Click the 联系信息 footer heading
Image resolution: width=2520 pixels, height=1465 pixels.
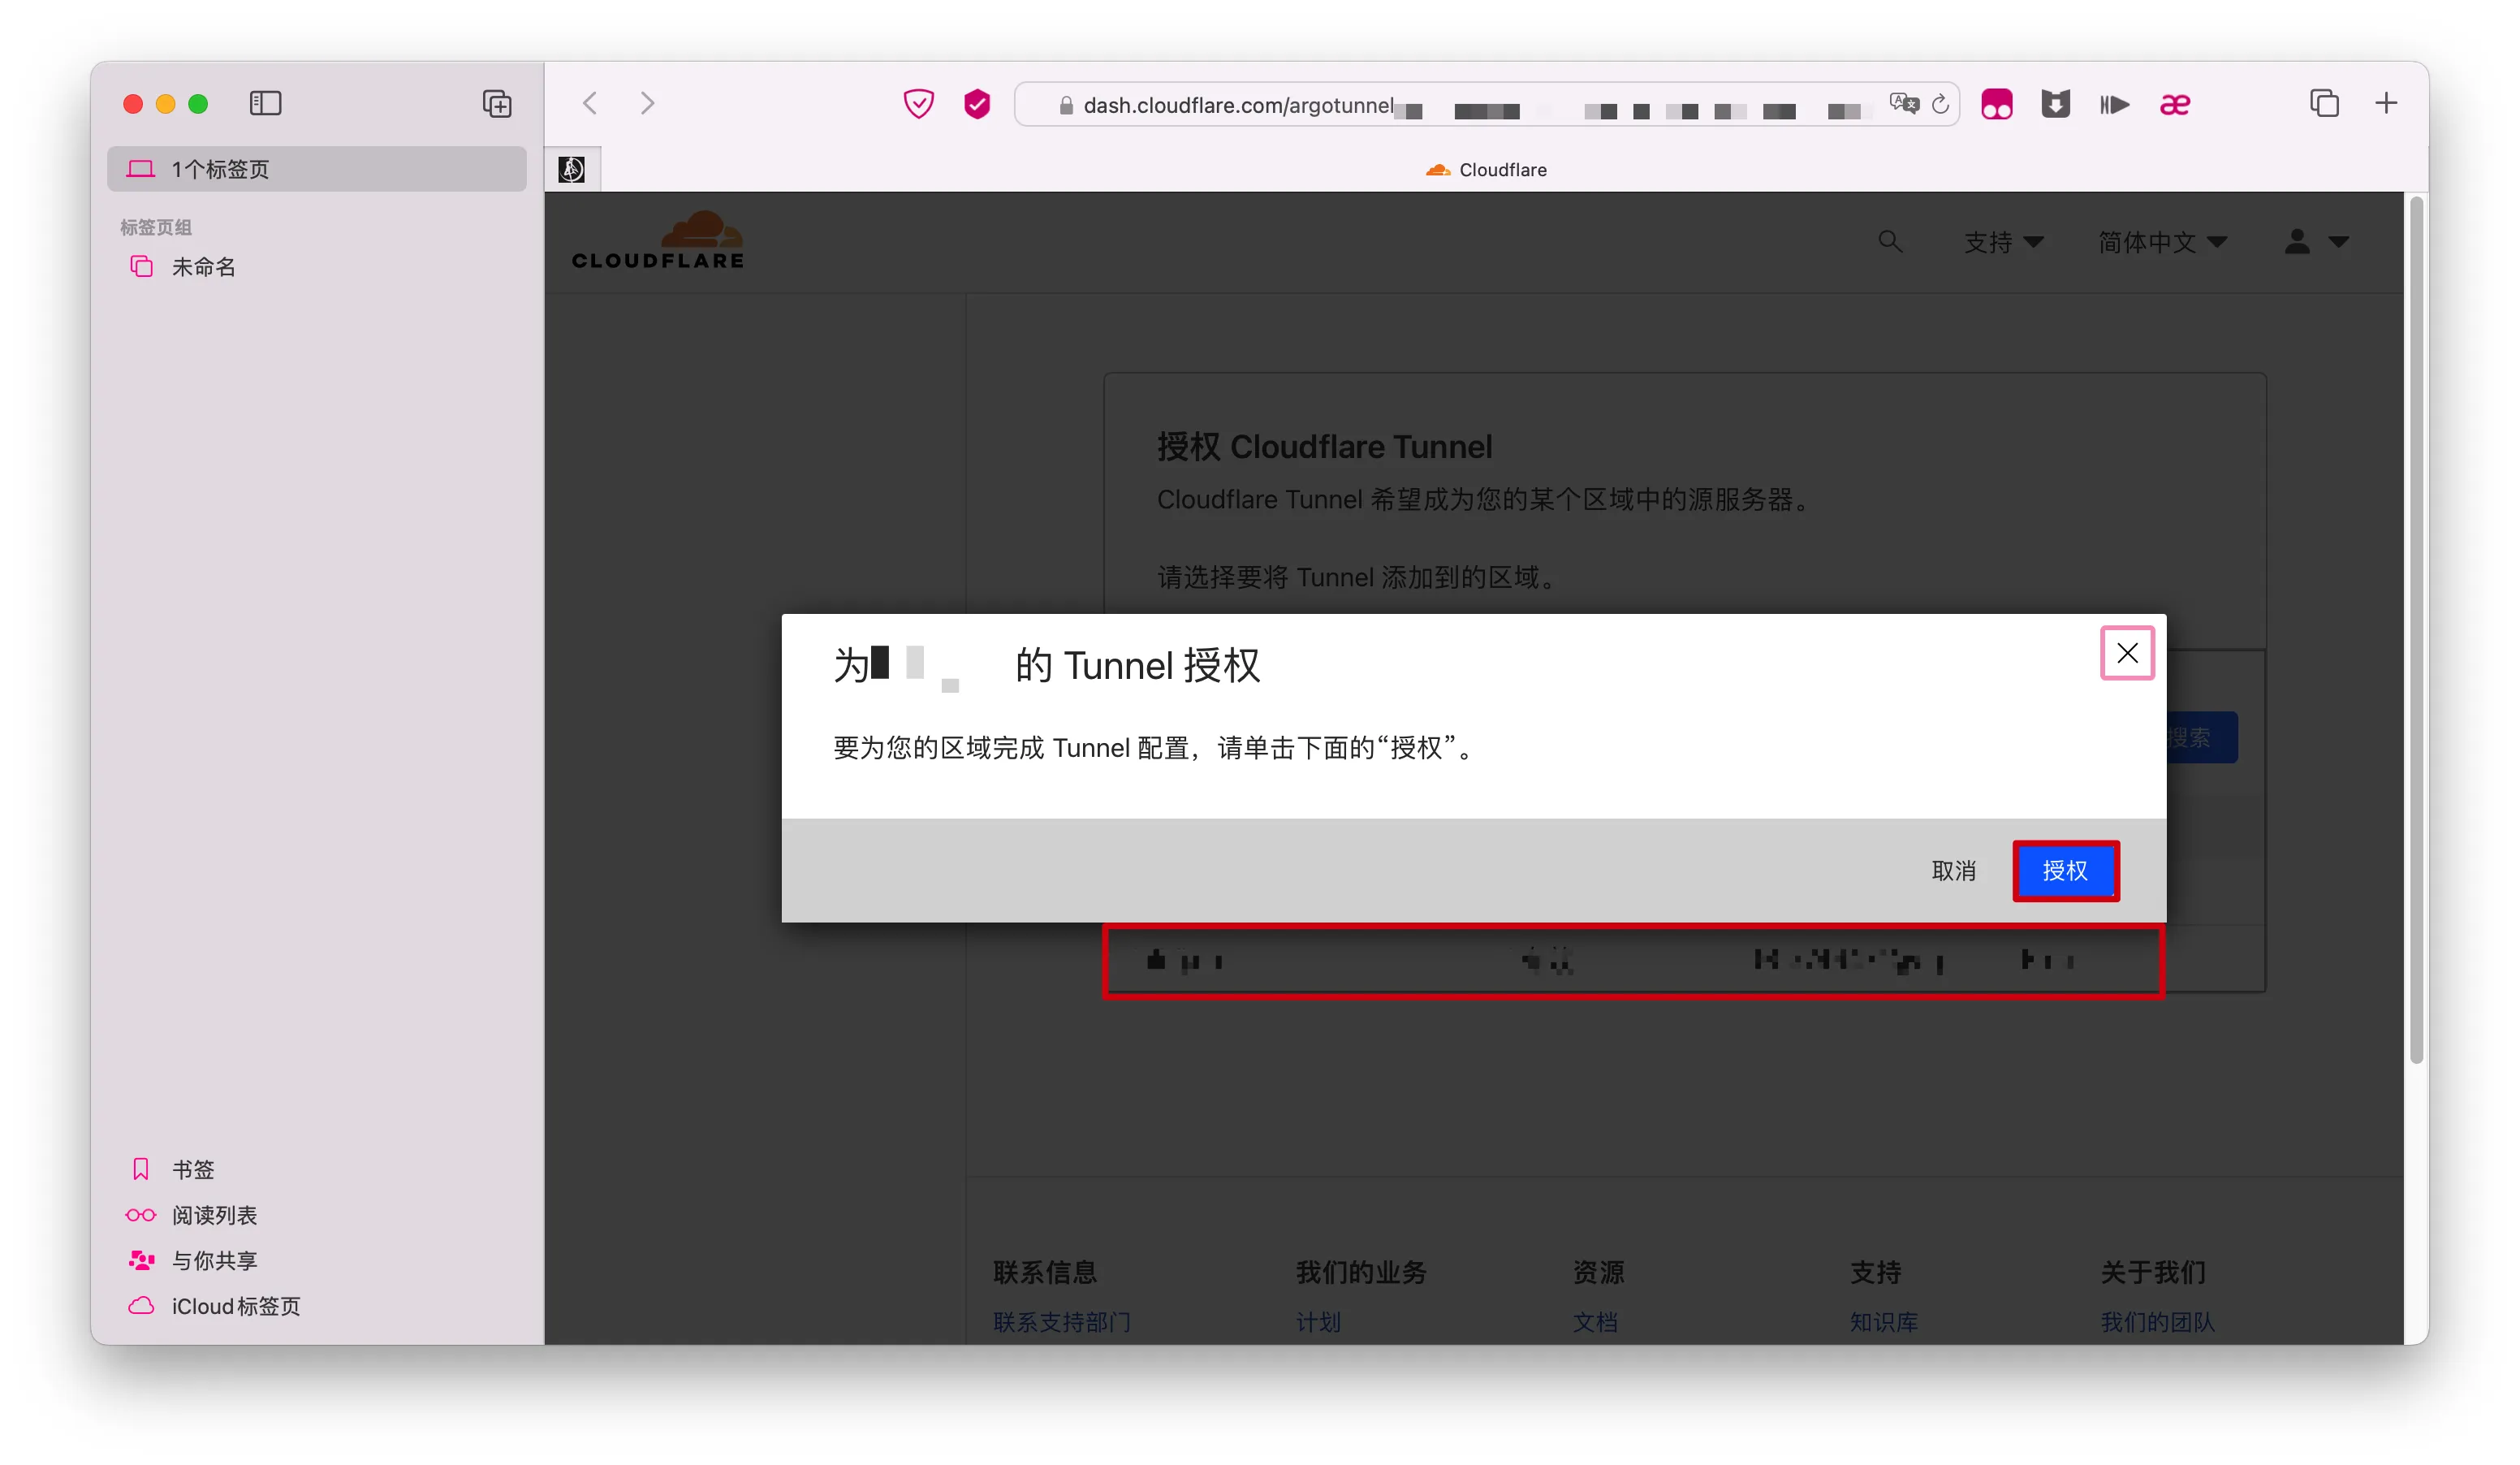(1045, 1272)
